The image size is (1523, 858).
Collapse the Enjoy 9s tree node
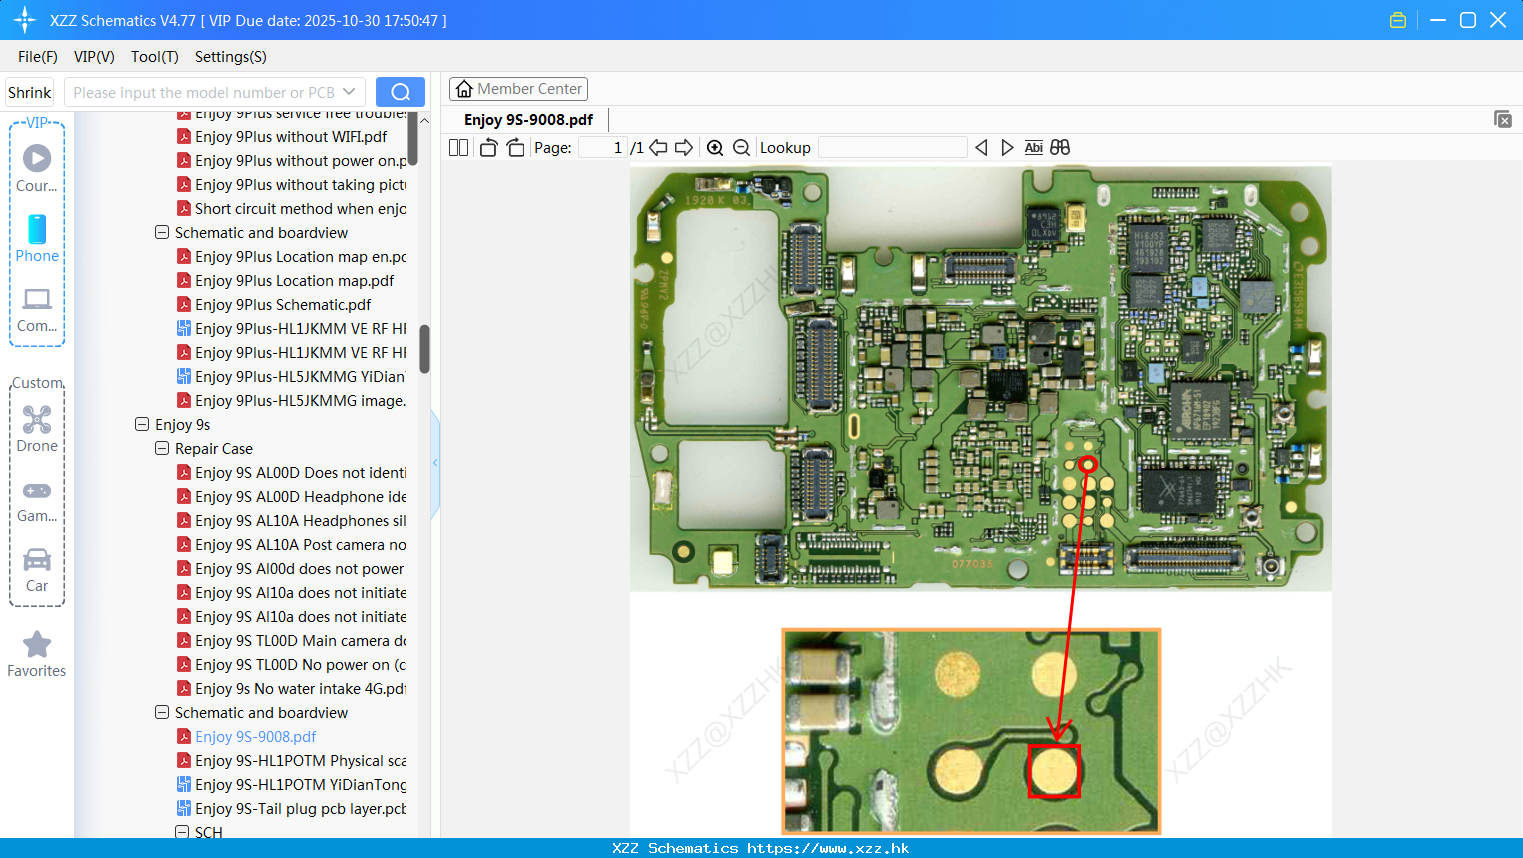[x=142, y=424]
